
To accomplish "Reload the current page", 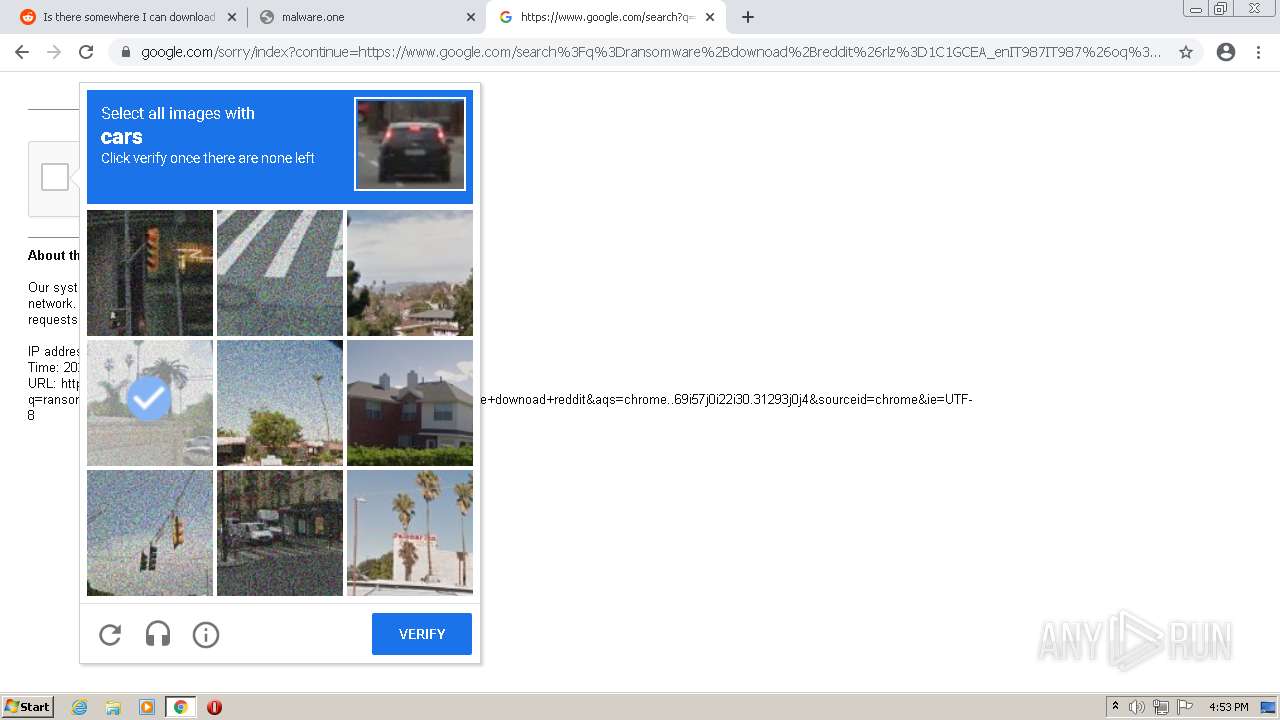I will click(86, 52).
